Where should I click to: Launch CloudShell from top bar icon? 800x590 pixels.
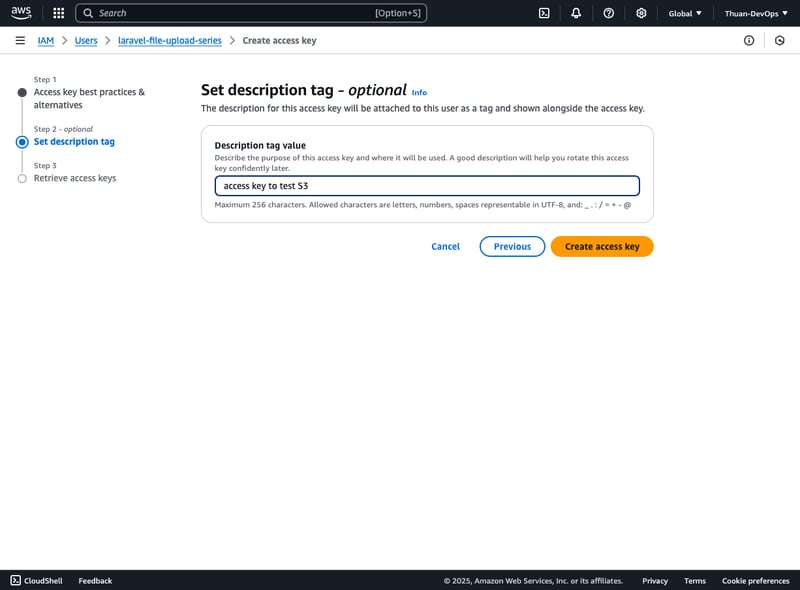[x=544, y=13]
